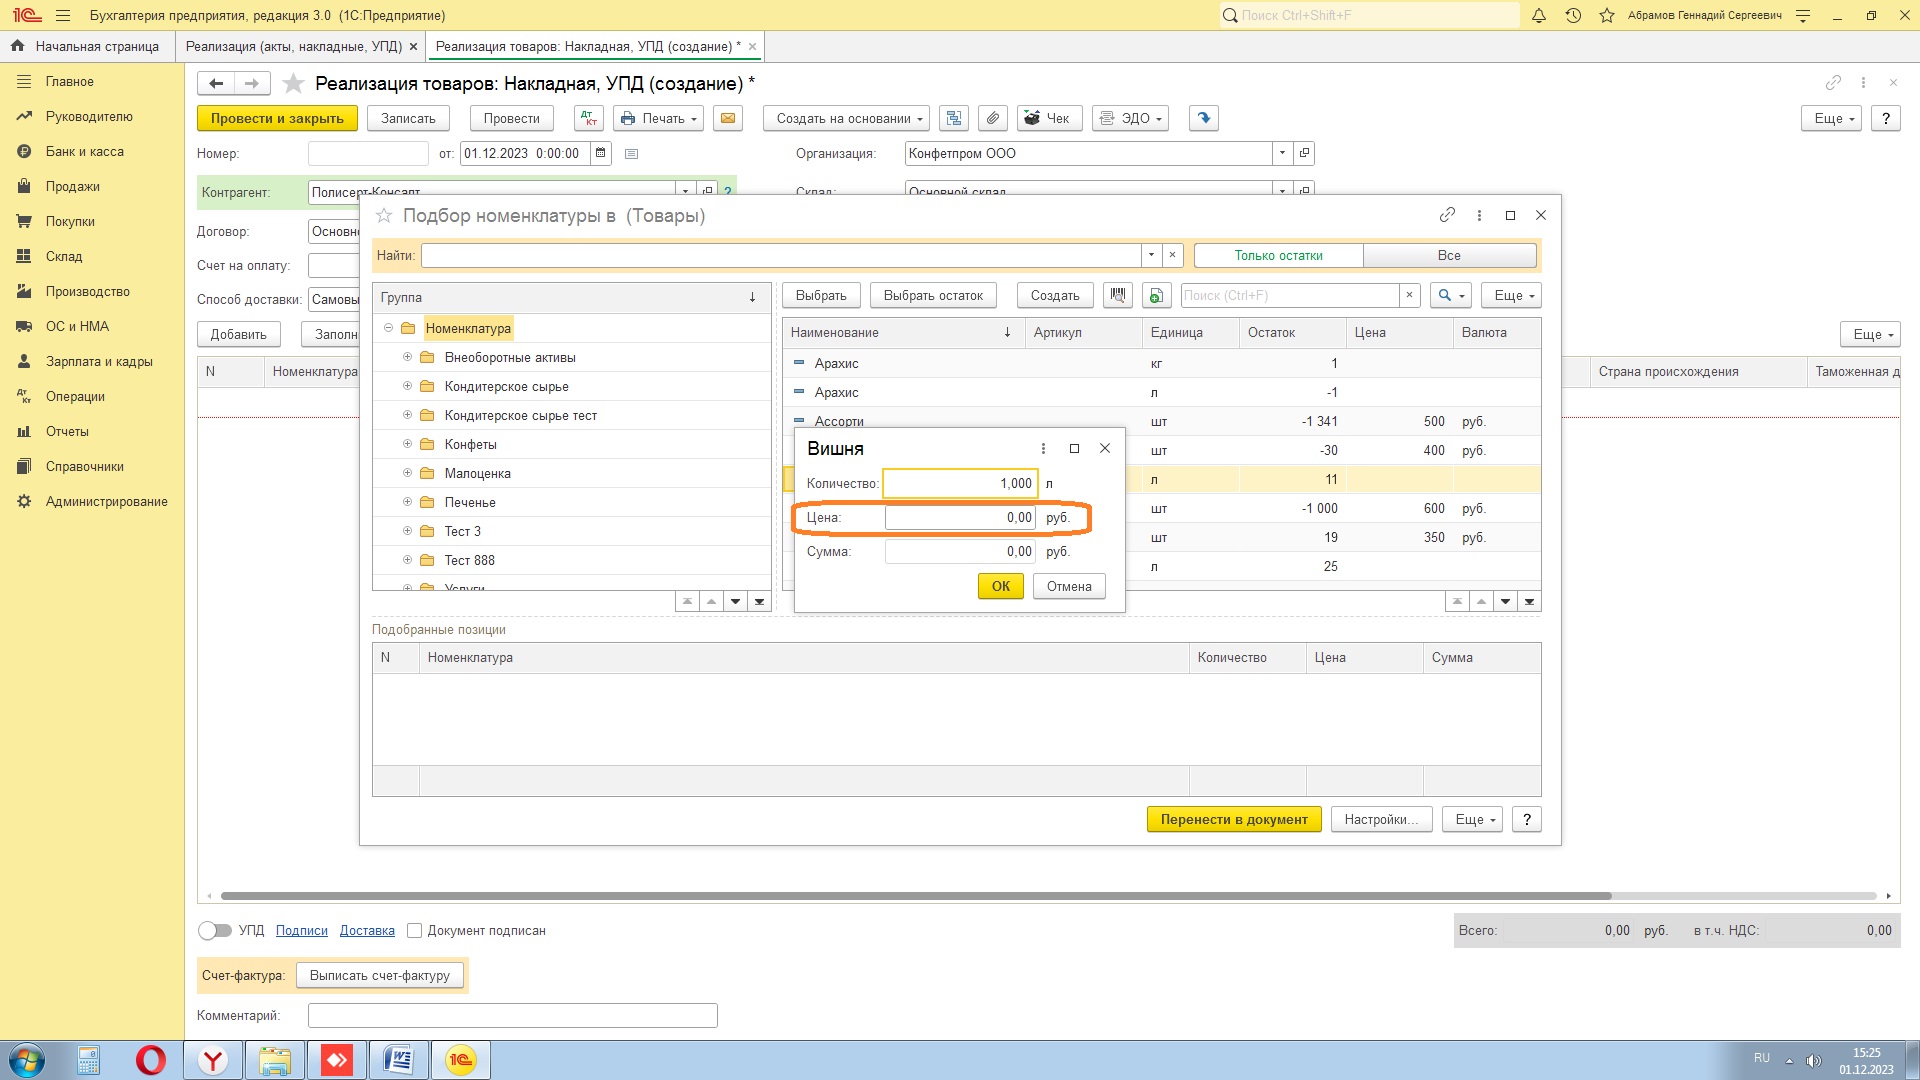Viewport: 1920px width, 1080px height.
Task: Click Перенести в документ button
Action: pyautogui.click(x=1233, y=819)
